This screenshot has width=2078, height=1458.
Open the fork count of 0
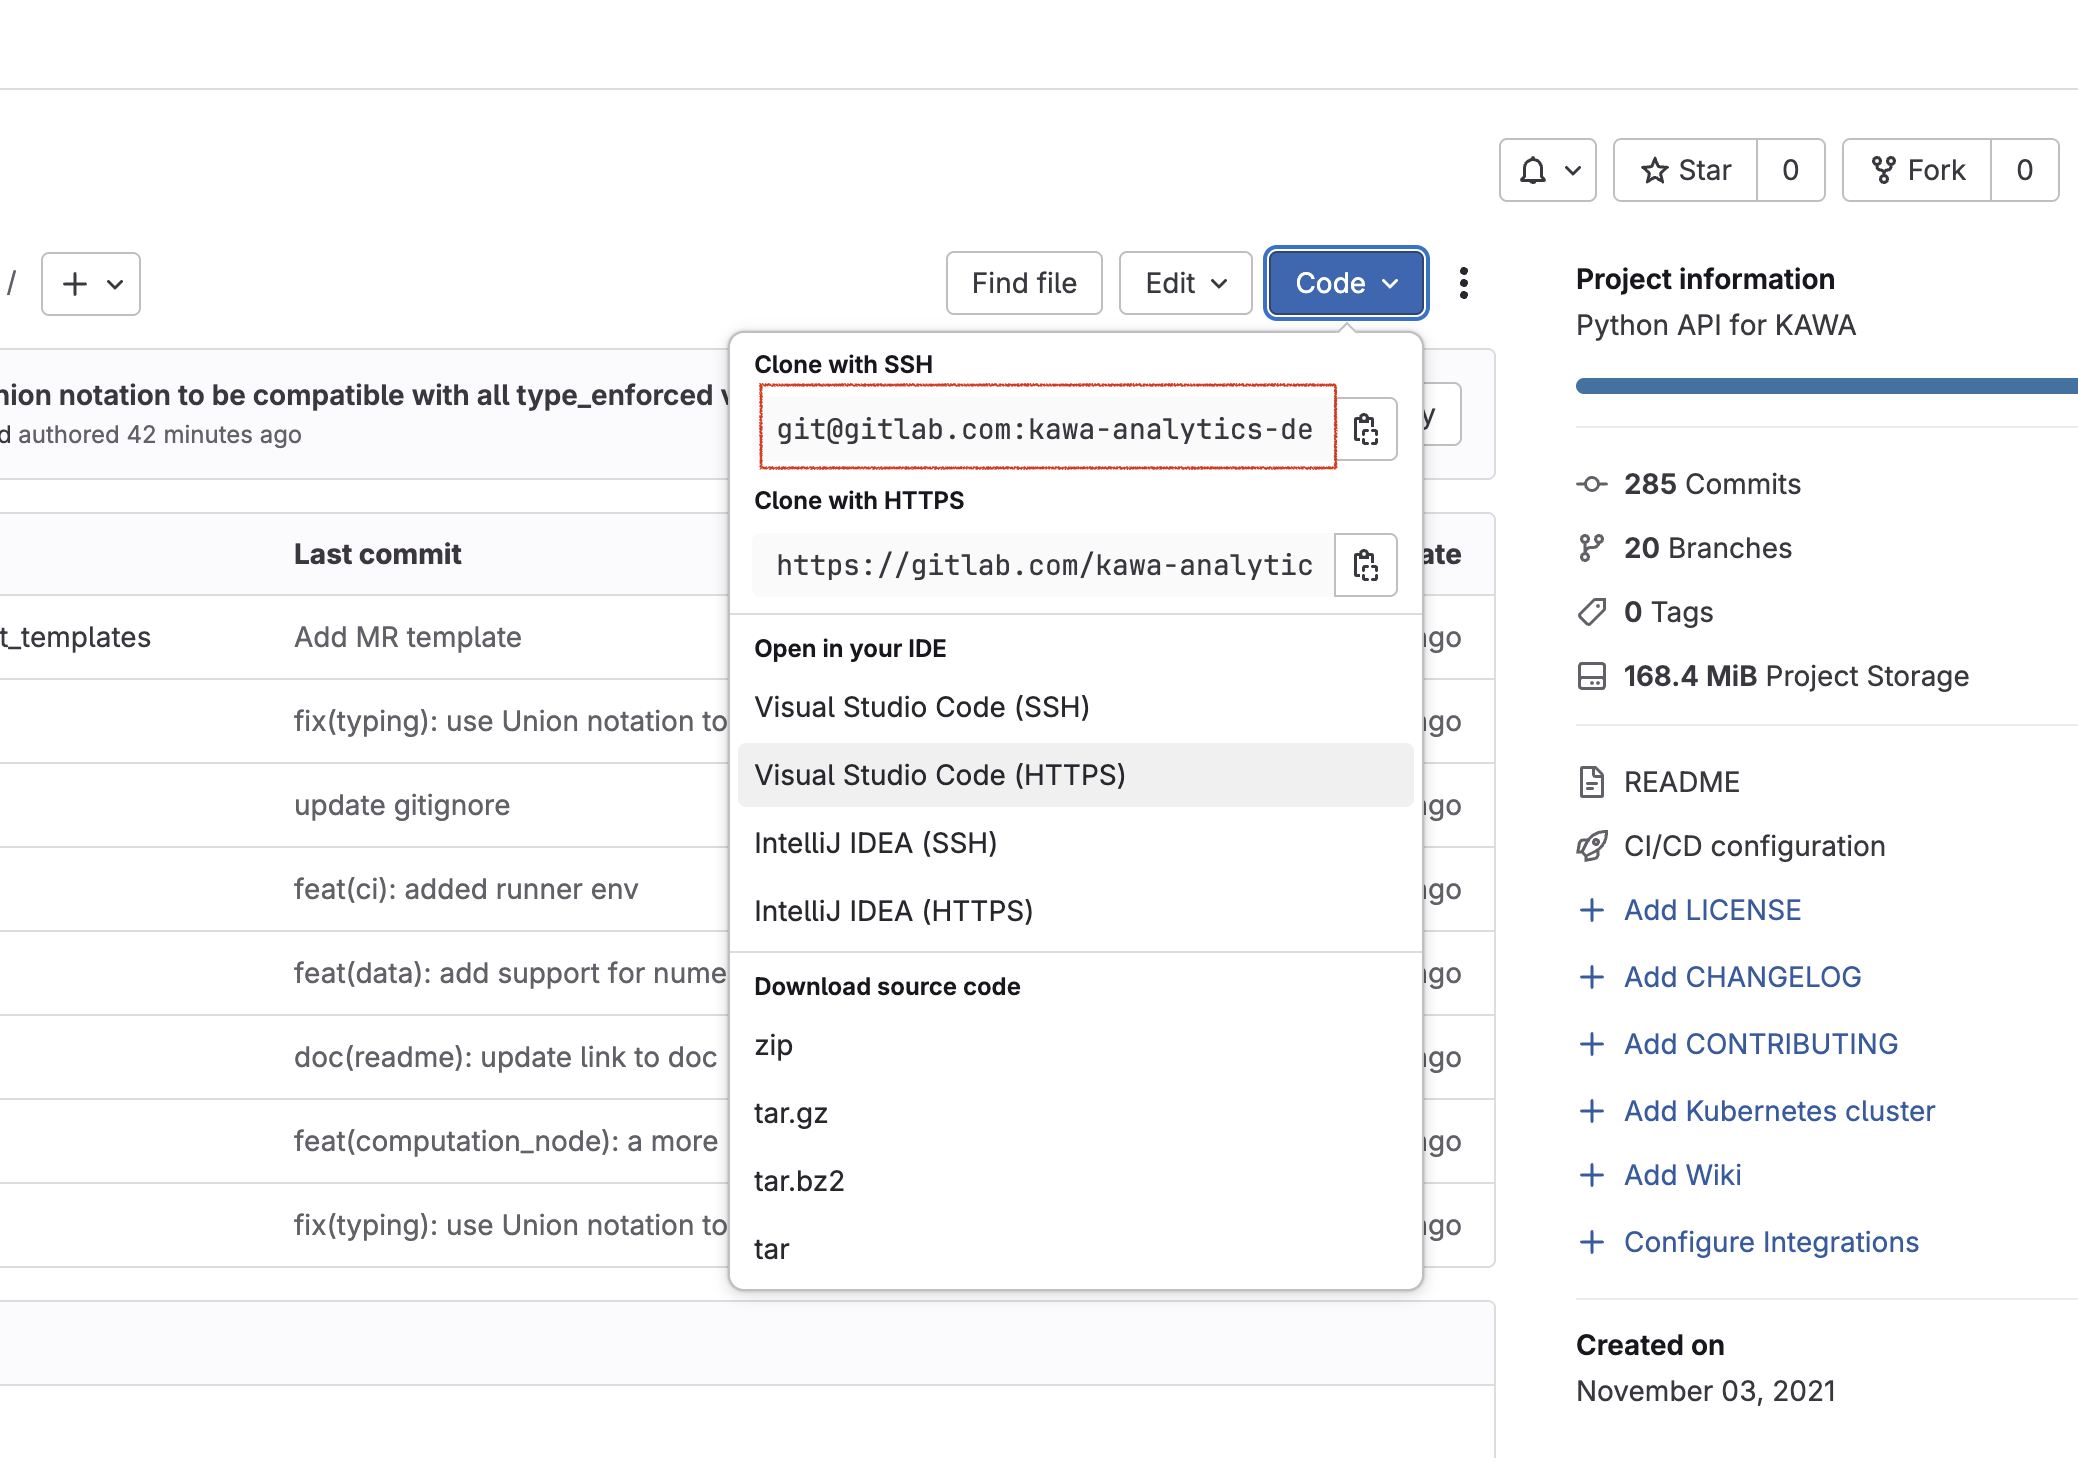(2025, 170)
